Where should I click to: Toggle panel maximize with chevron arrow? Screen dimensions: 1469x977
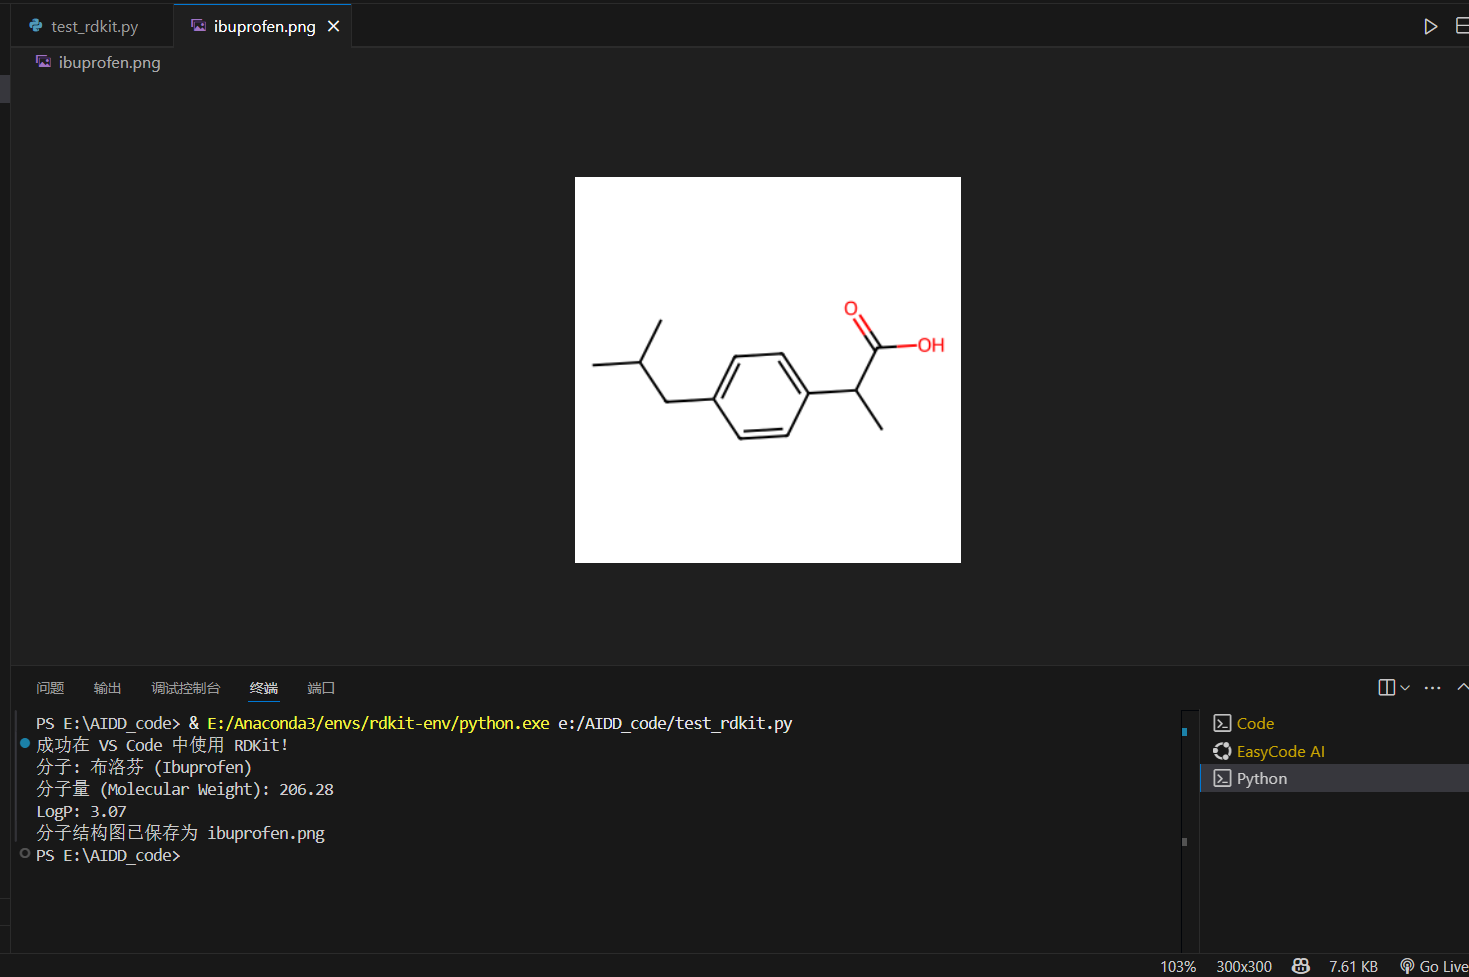coord(1463,687)
